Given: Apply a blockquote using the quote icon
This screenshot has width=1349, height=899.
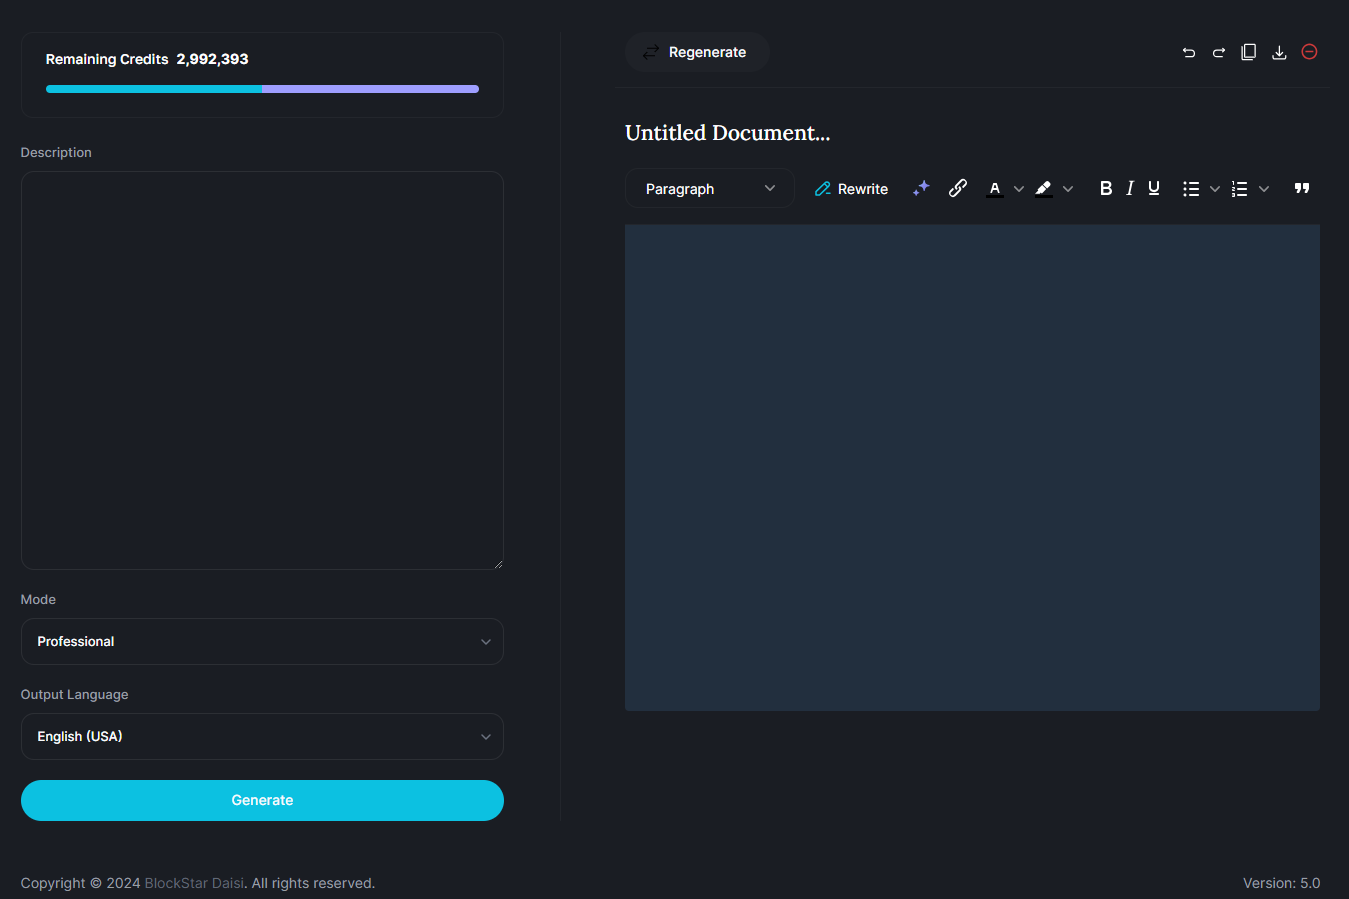Looking at the screenshot, I should click(x=1301, y=188).
